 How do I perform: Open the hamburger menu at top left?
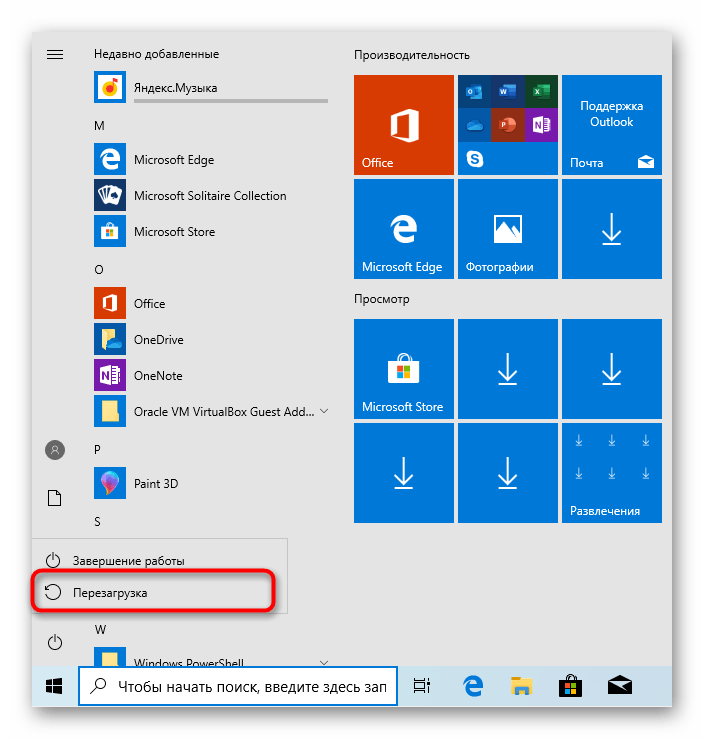pyautogui.click(x=55, y=55)
